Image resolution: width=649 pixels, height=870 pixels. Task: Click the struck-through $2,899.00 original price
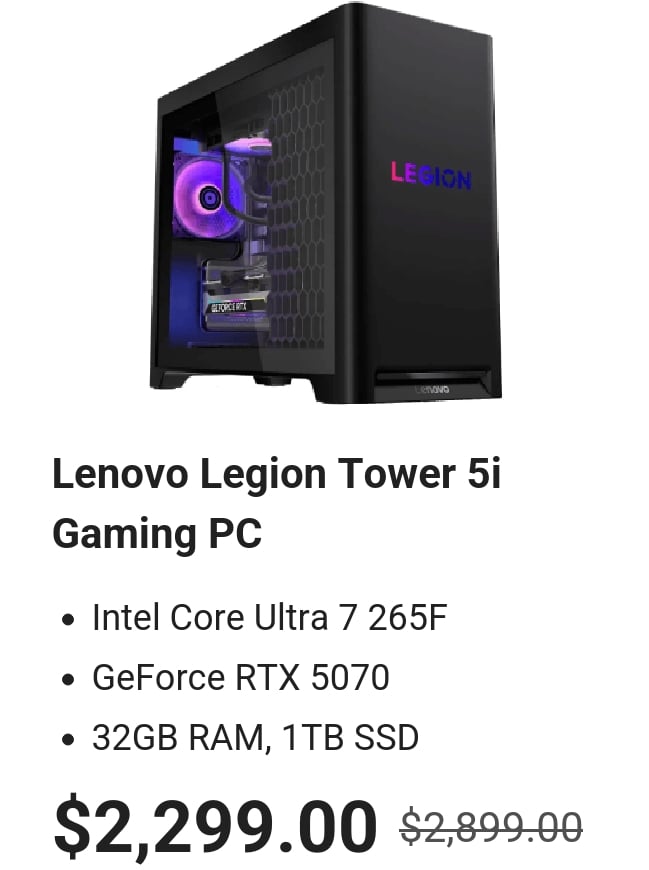pos(491,827)
